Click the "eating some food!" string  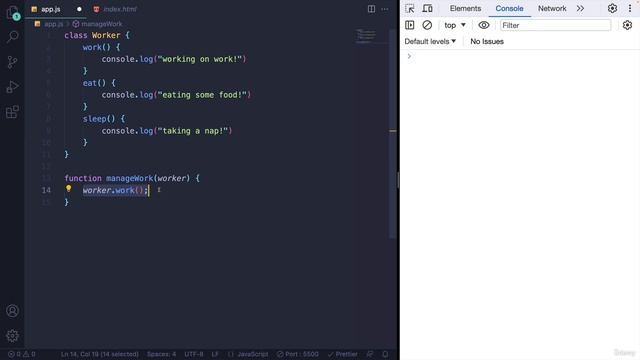coord(202,95)
